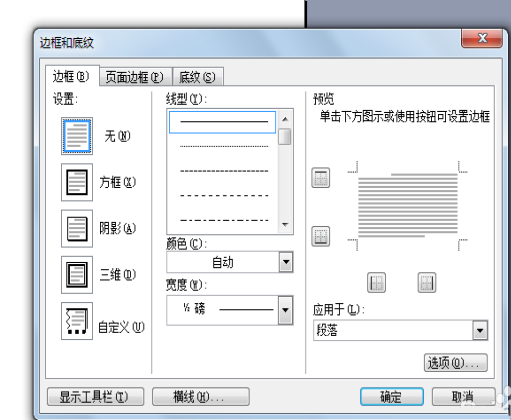Image resolution: width=511 pixels, height=420 pixels.
Task: Click the 三维(D) setting label
Action: click(118, 275)
